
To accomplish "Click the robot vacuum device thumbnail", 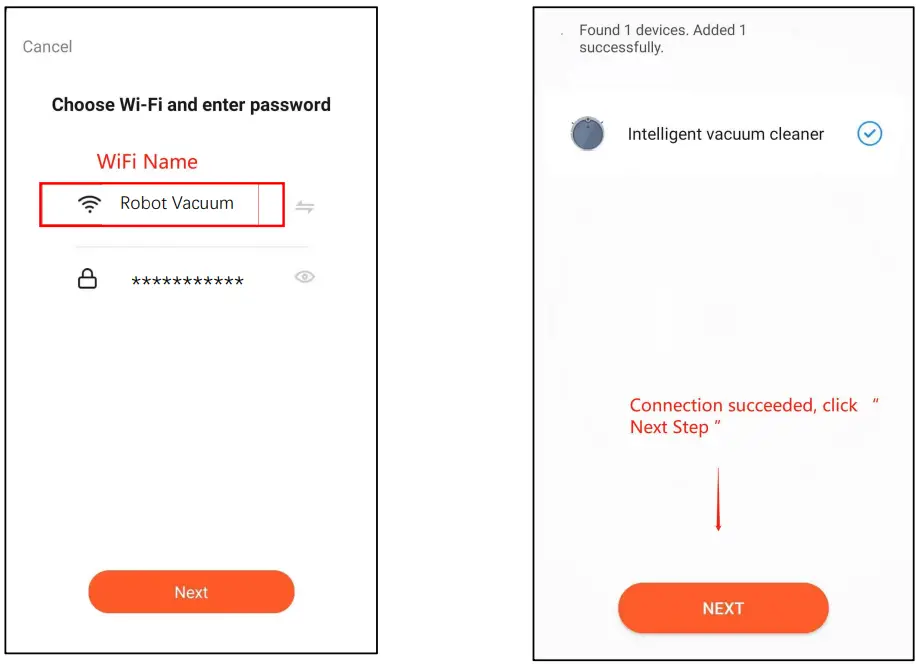I will tap(588, 134).
